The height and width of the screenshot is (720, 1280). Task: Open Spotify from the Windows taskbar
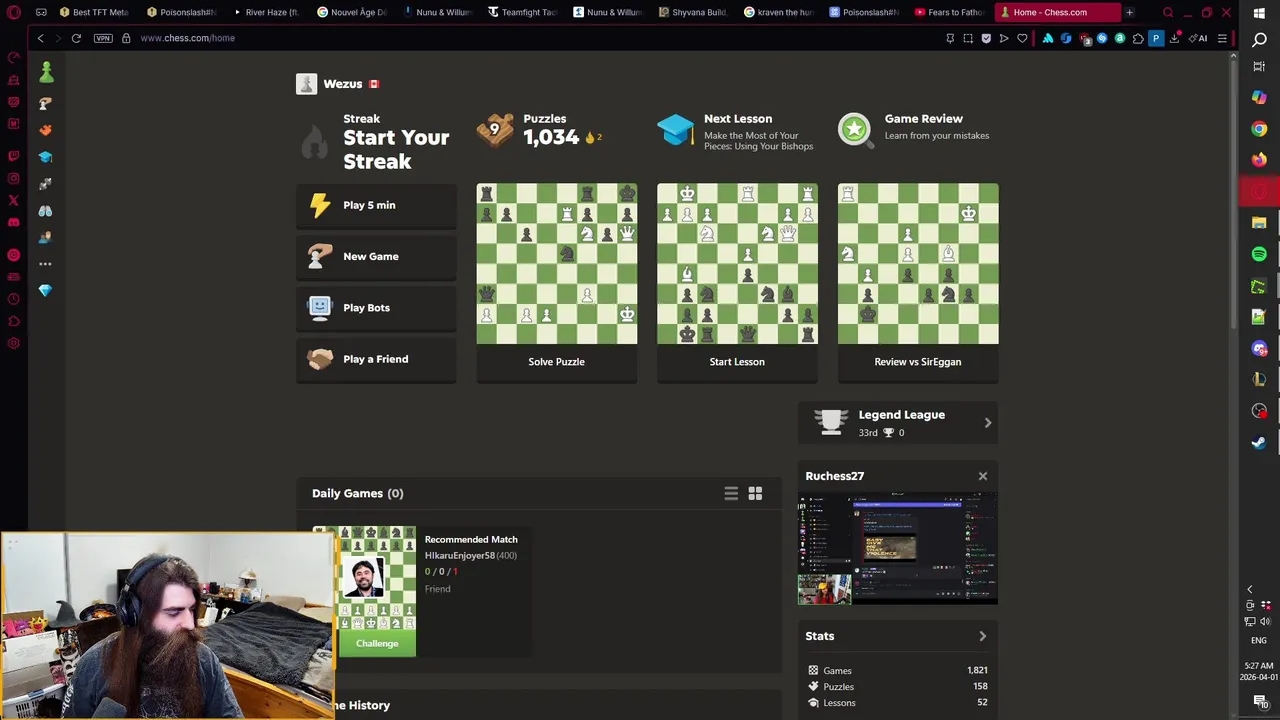(1259, 254)
